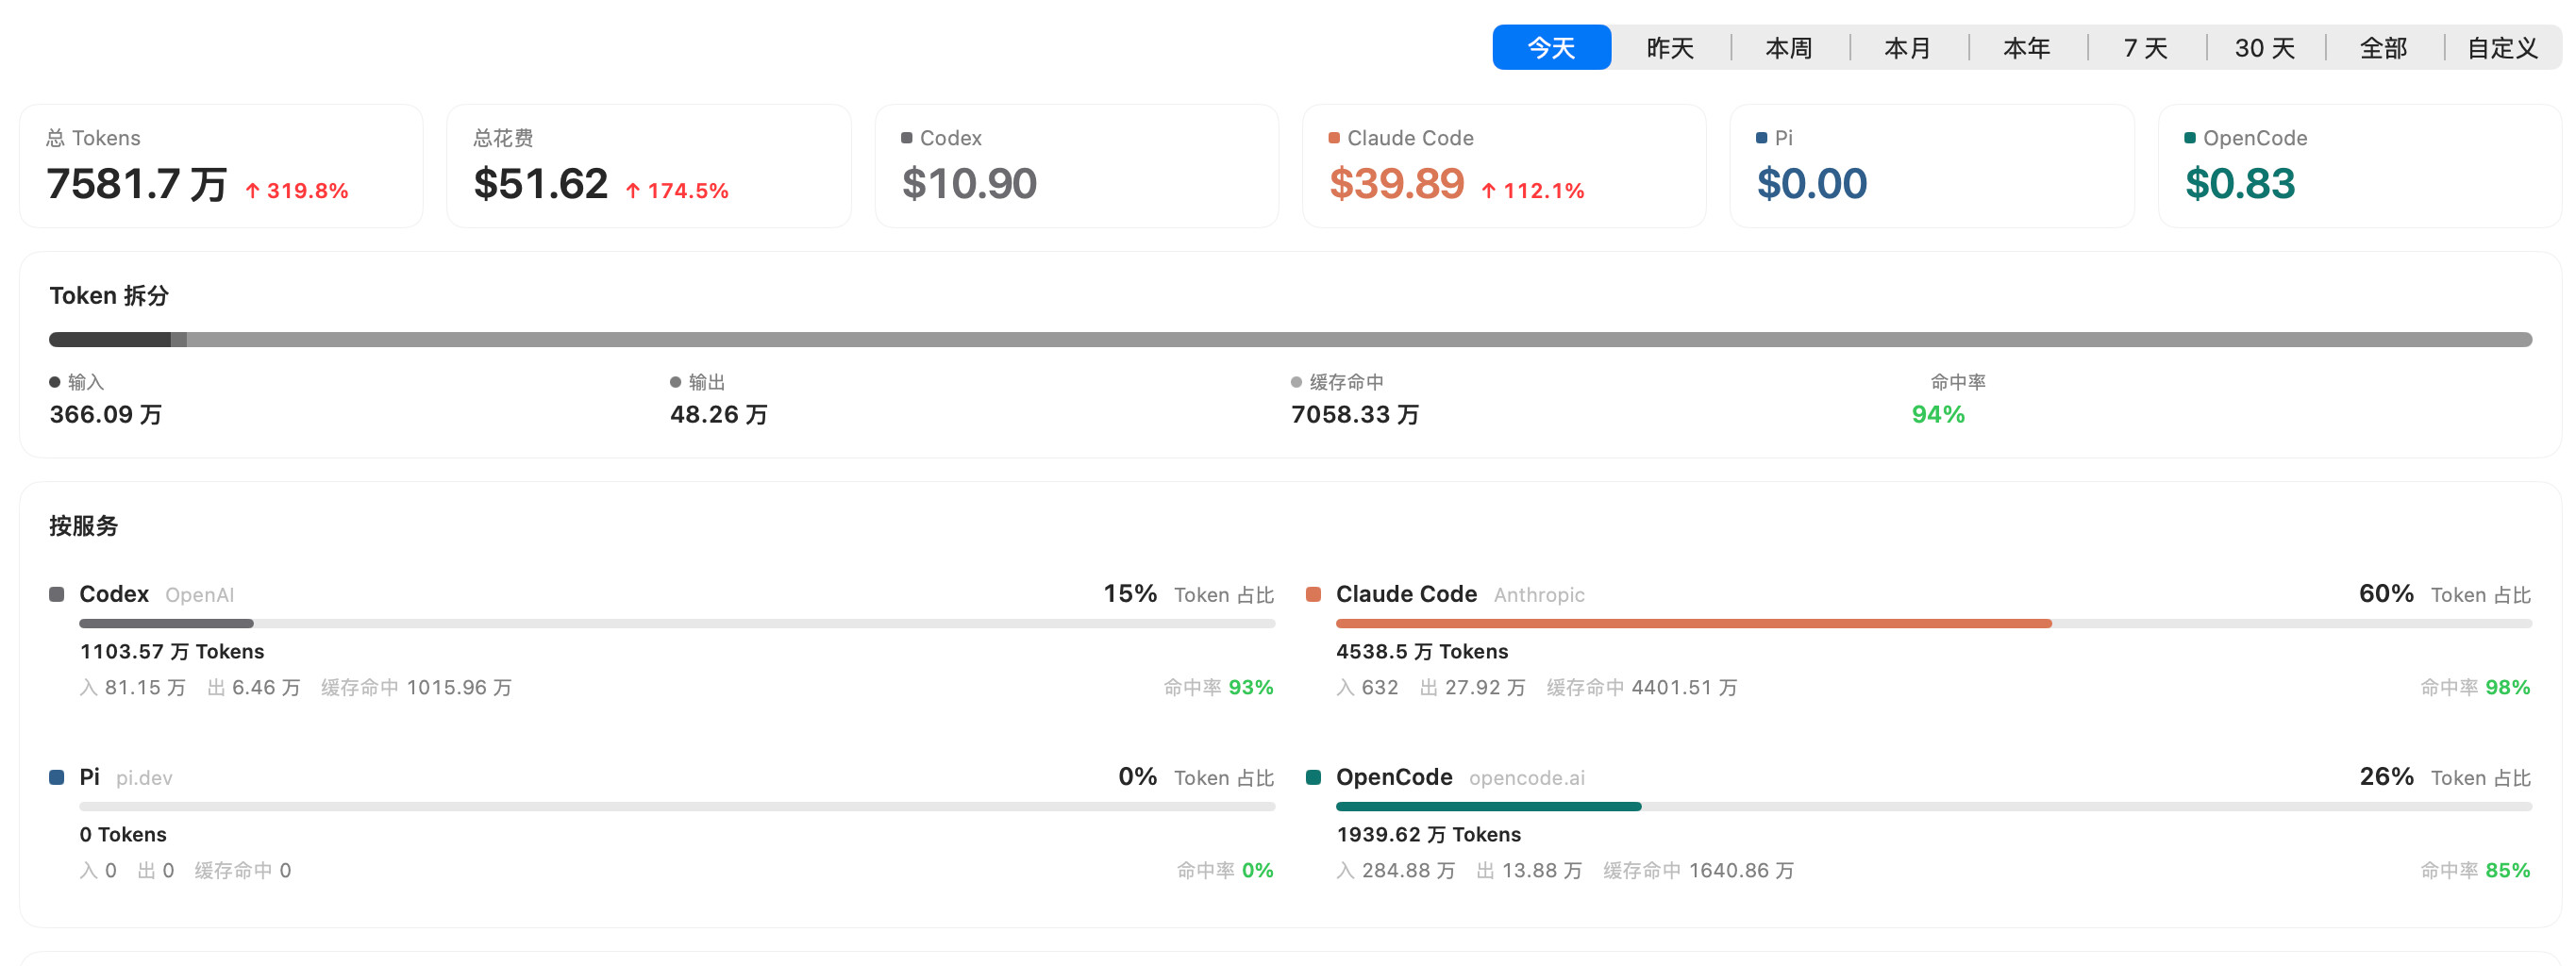Click Claude Code's 98% hit rate
Viewport: 2576px width, 966px height.
tap(2508, 688)
